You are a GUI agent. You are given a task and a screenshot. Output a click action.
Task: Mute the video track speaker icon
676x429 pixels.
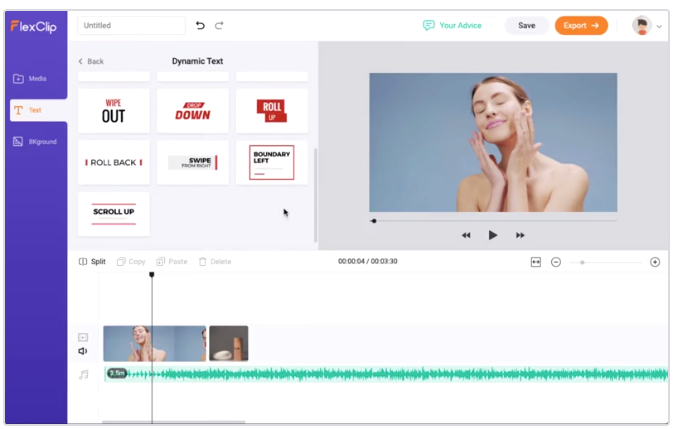[x=83, y=351]
